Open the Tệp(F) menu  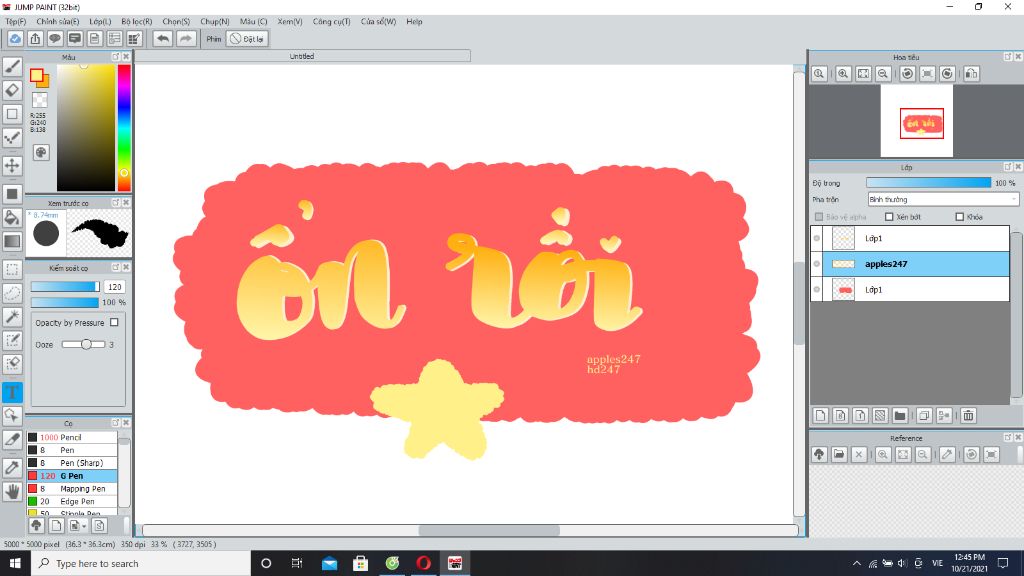tap(16, 22)
